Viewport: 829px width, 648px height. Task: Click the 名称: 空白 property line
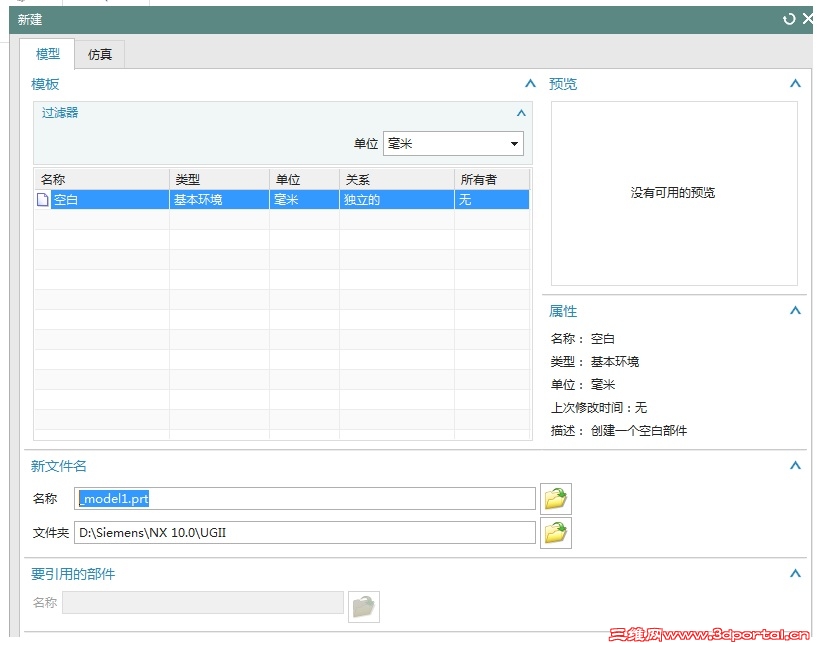point(583,338)
